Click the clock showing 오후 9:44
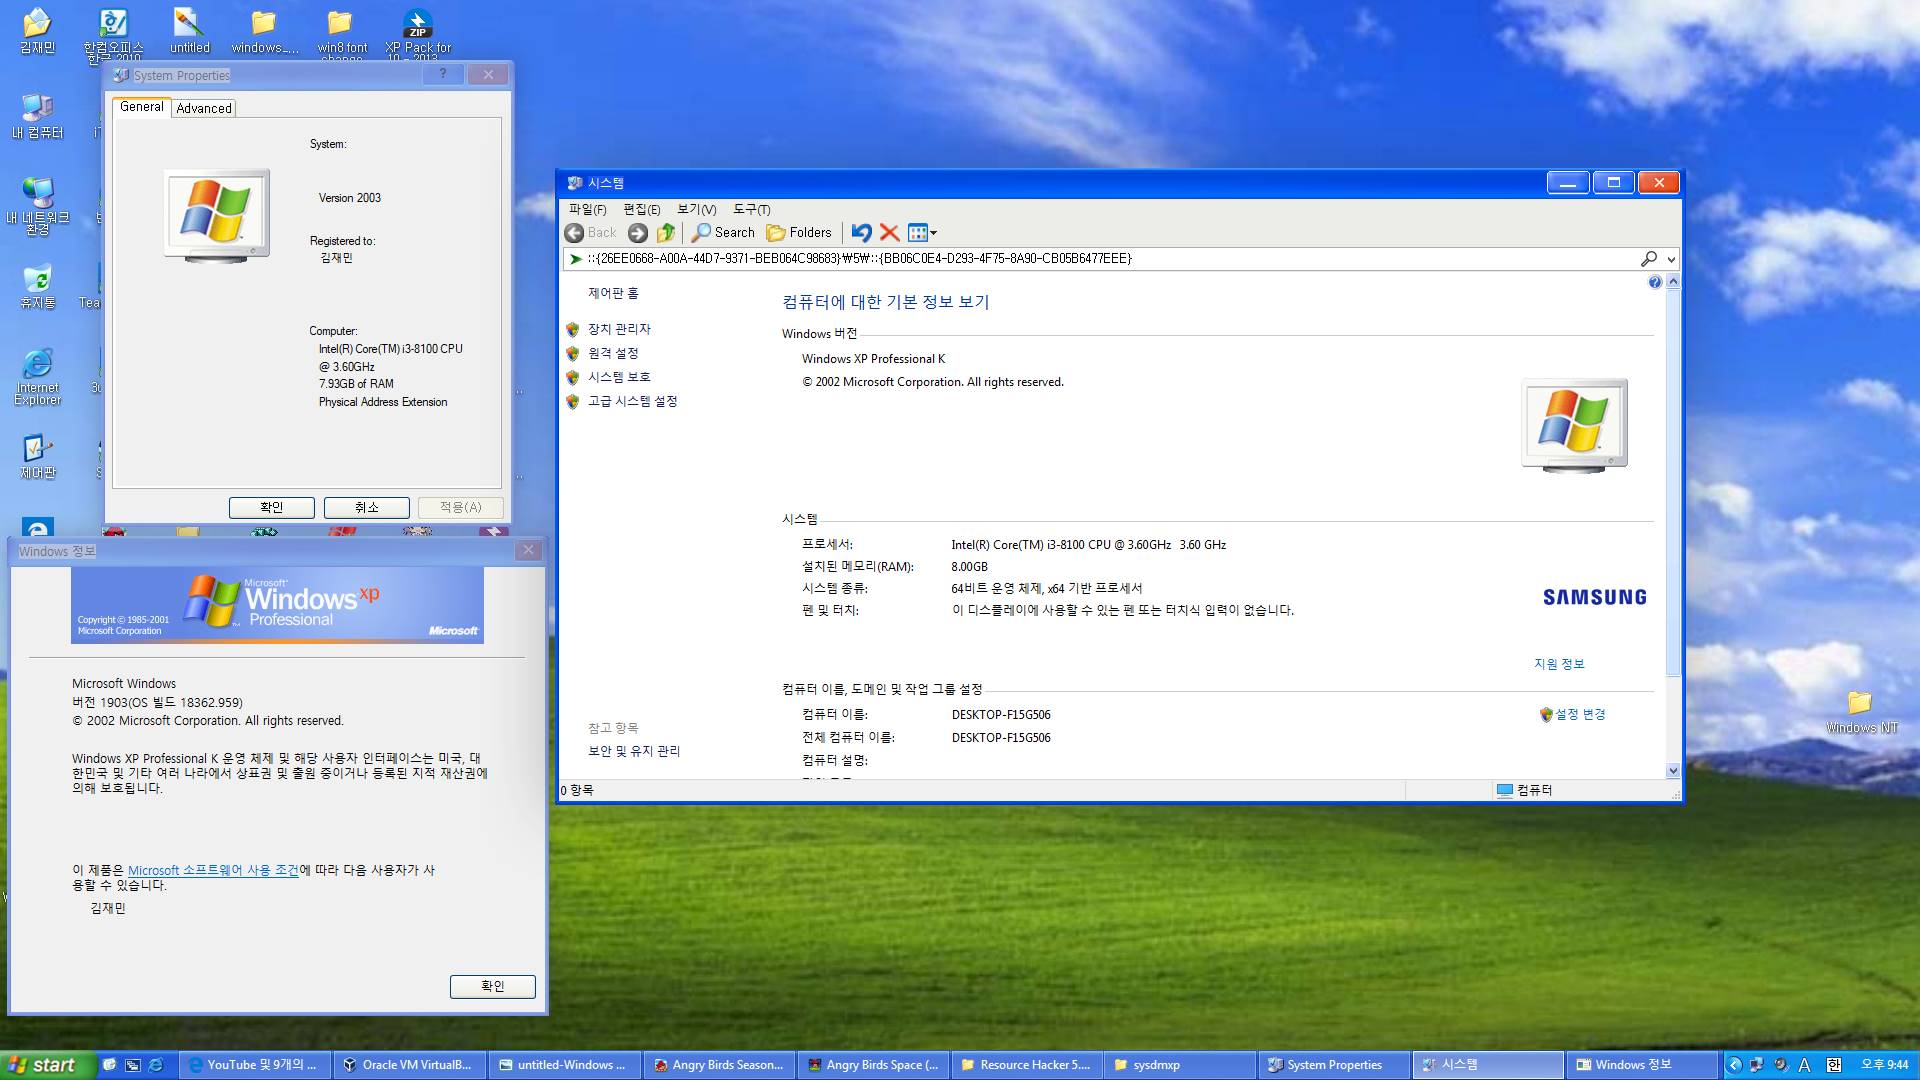This screenshot has width=1920, height=1080. coord(1884,1065)
